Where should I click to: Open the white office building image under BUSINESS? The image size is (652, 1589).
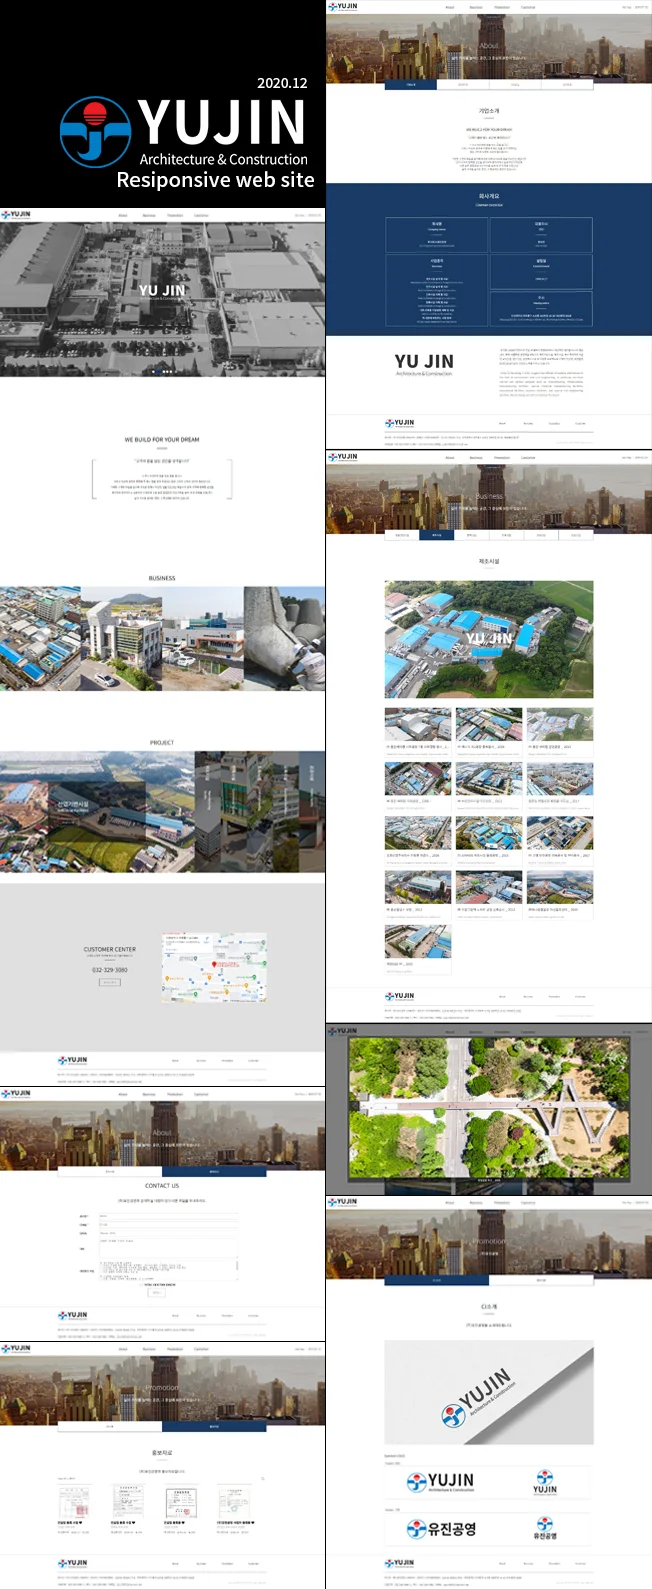pos(121,639)
